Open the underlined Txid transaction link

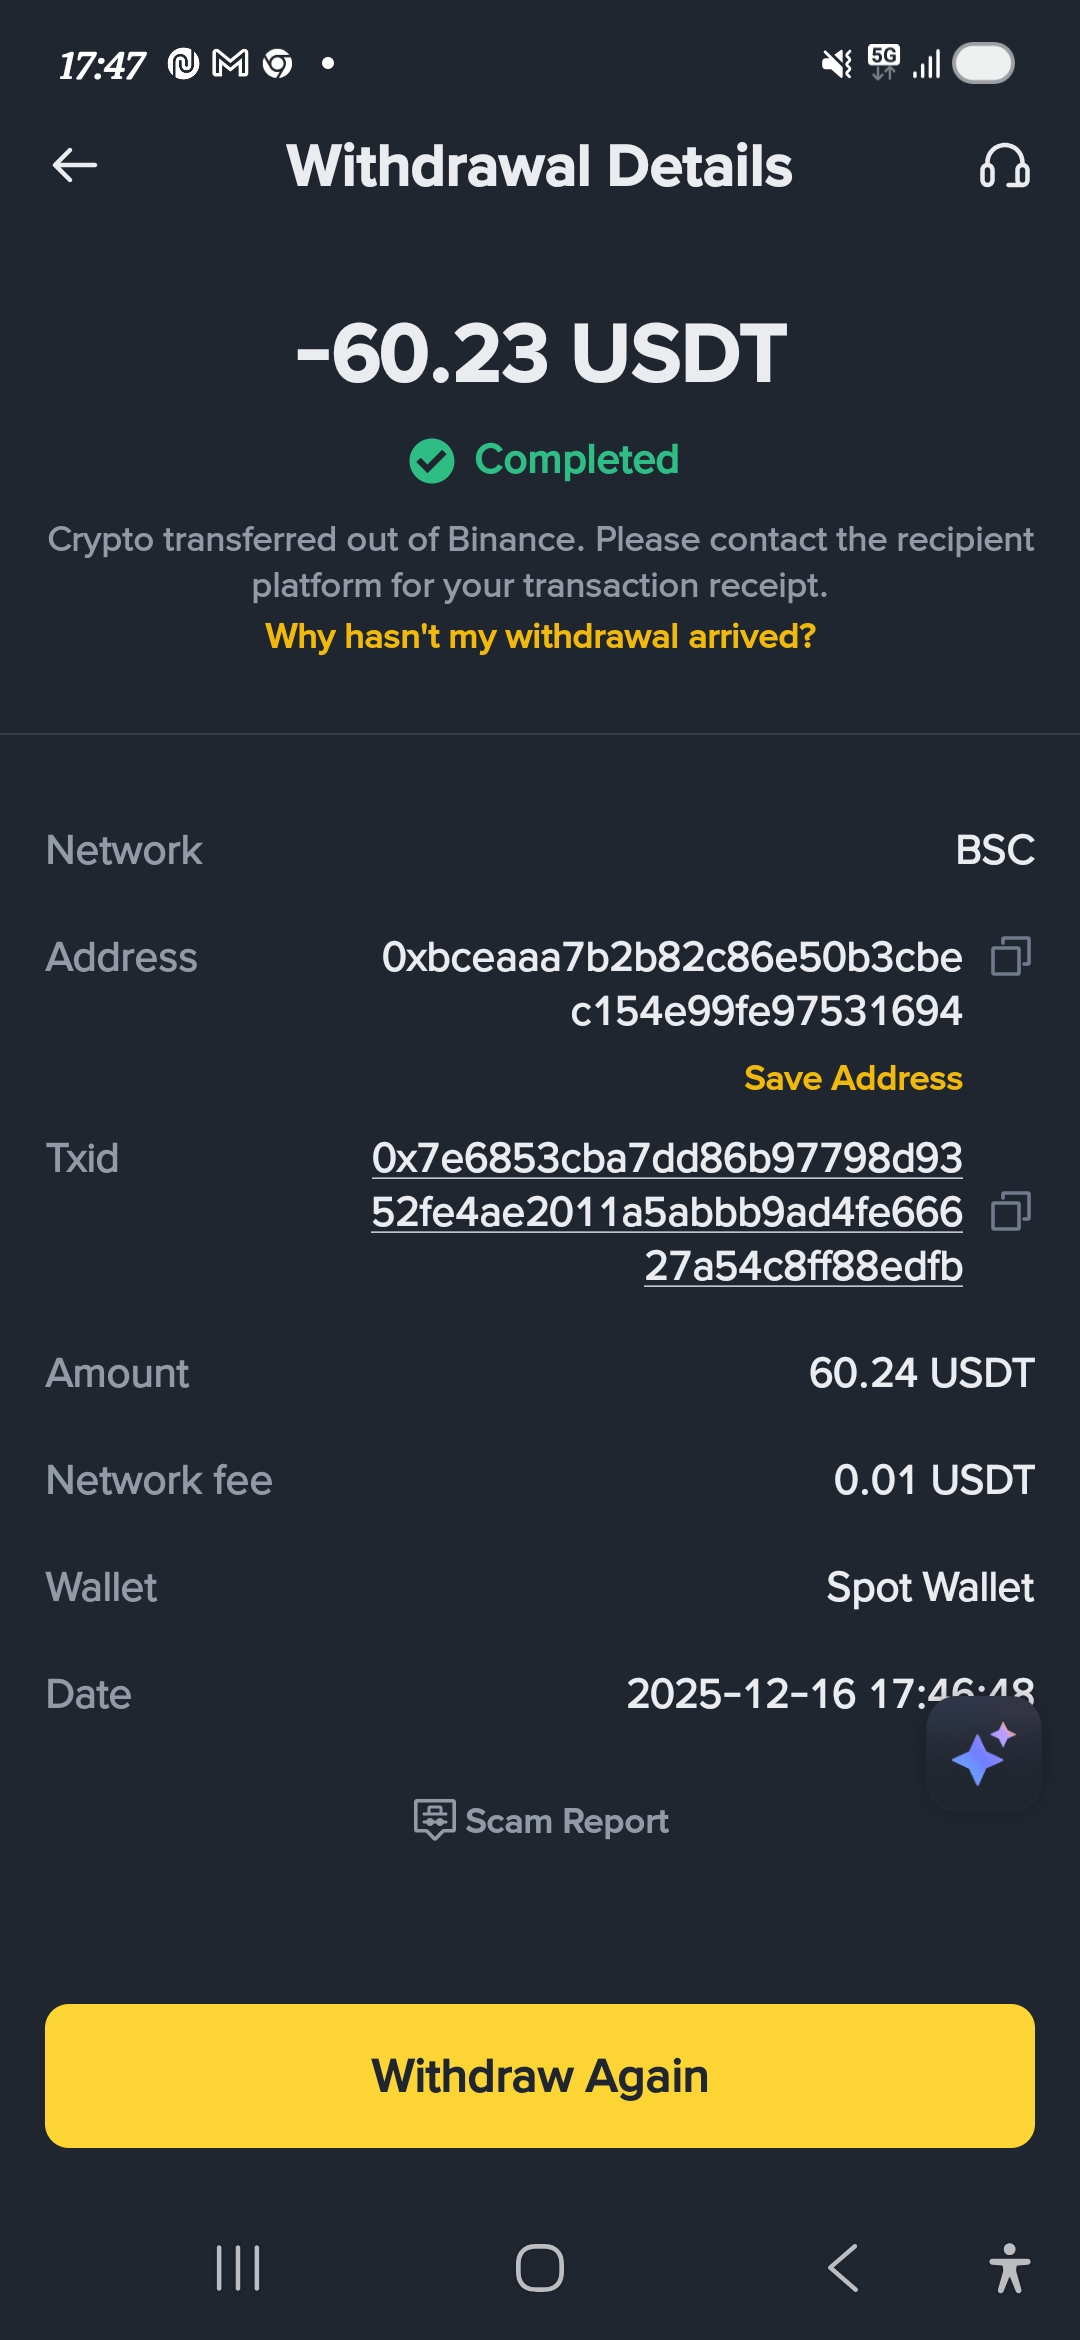[667, 1212]
